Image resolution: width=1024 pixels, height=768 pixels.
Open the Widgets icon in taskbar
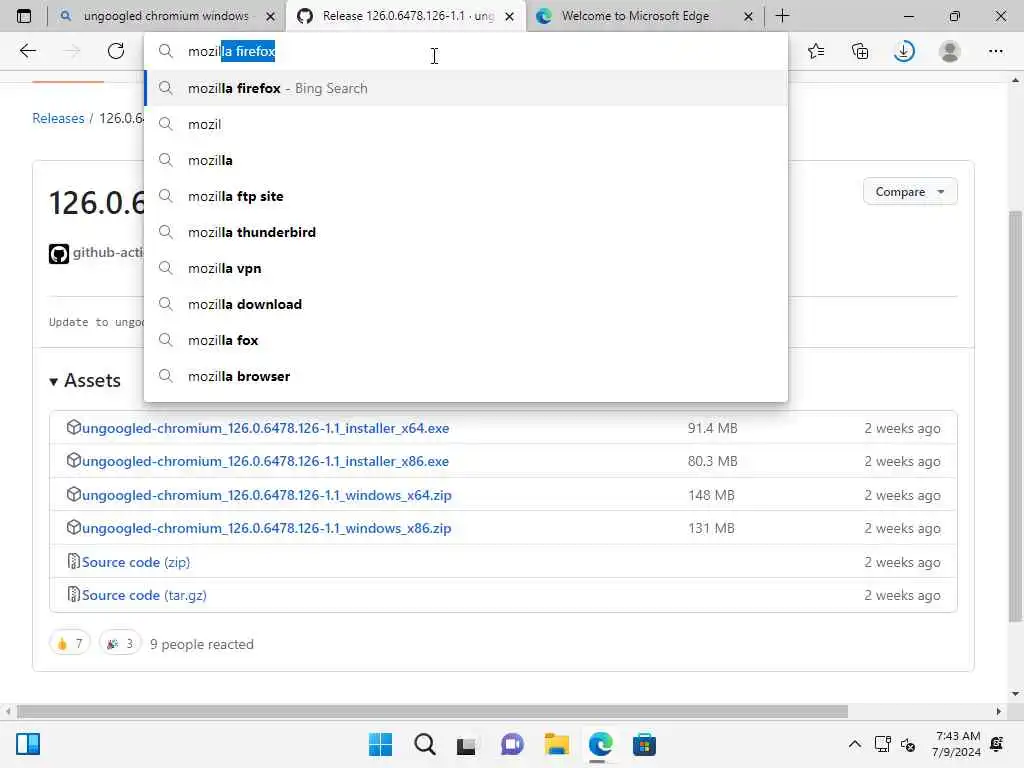pyautogui.click(x=28, y=744)
